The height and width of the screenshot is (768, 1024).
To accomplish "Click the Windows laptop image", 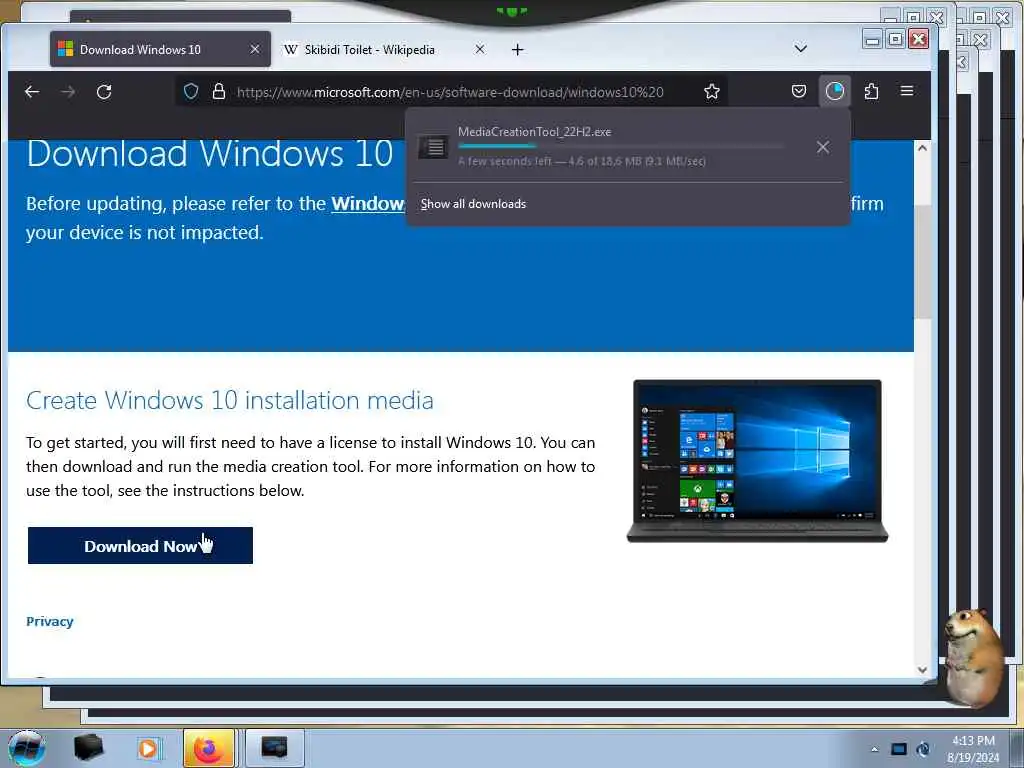I will coord(757,460).
